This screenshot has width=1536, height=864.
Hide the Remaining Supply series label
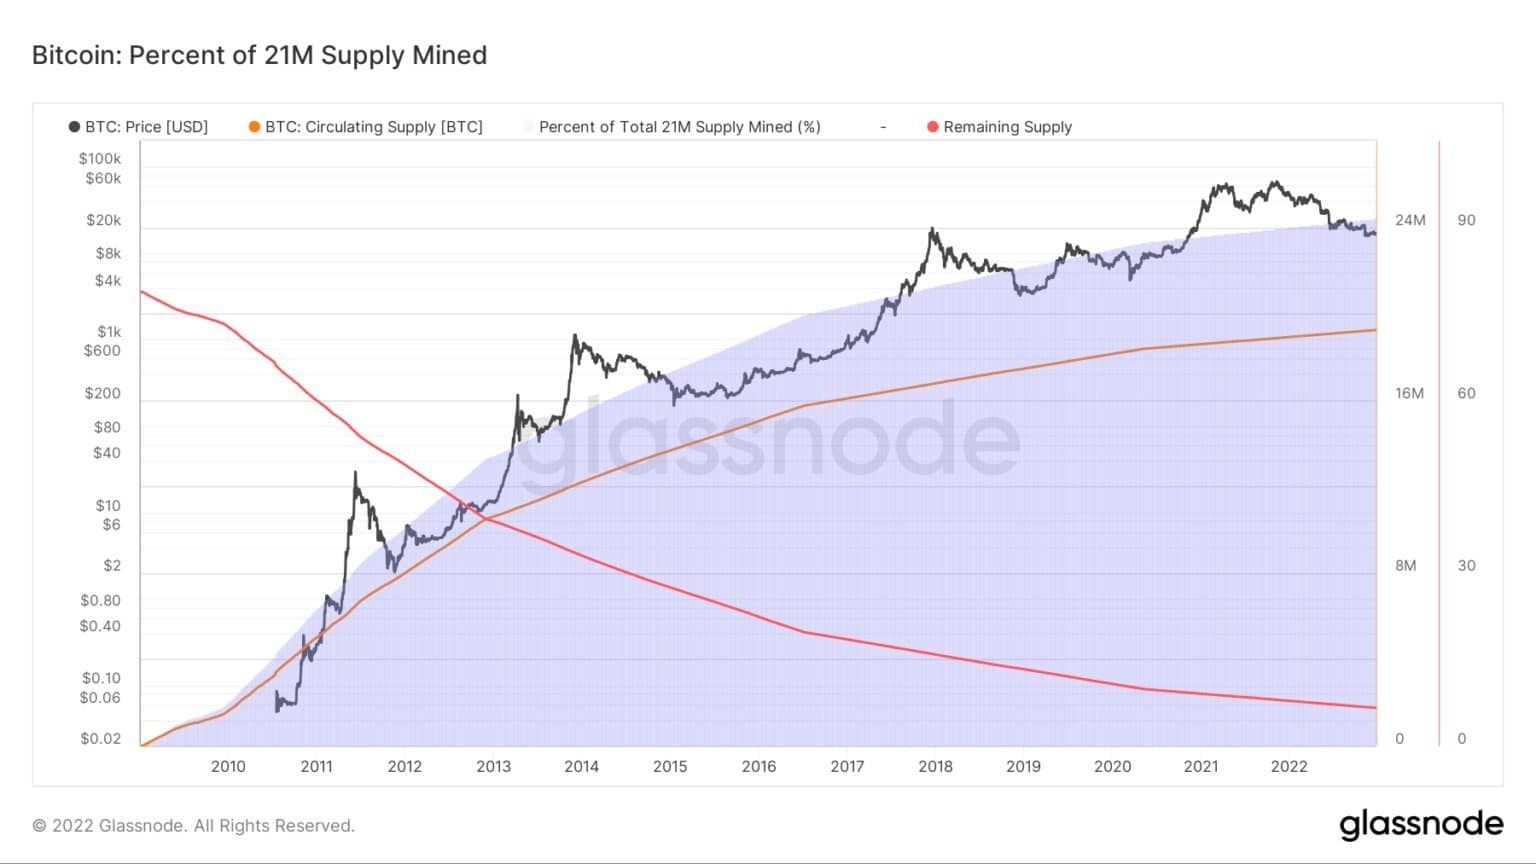tap(1008, 127)
